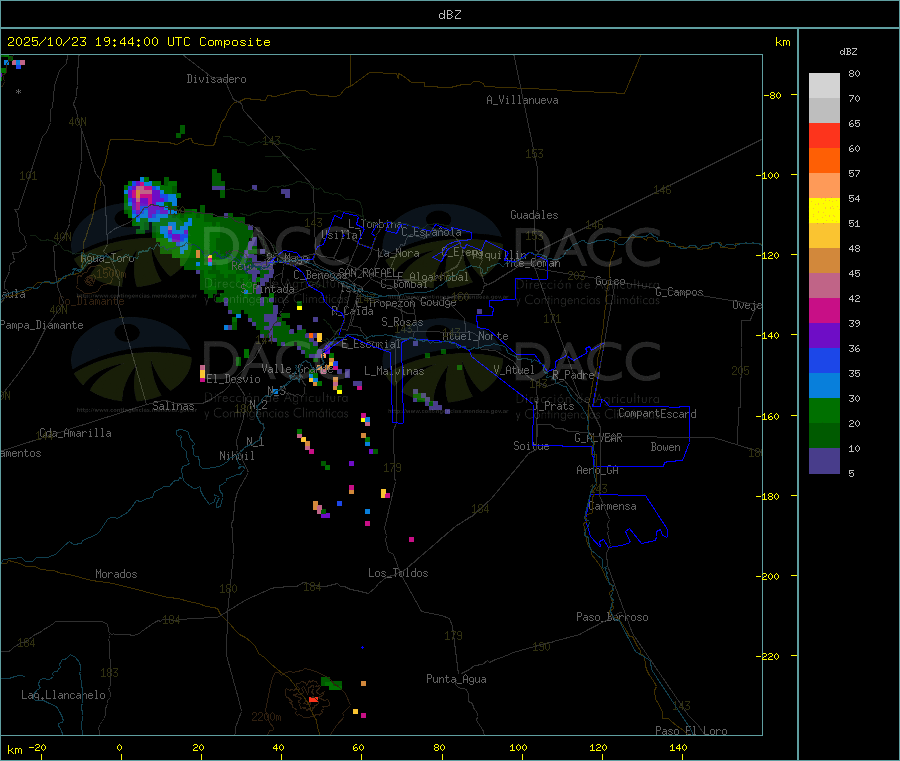Click the 'El_Desvio' label
Screen dimensions: 900x761
(234, 379)
